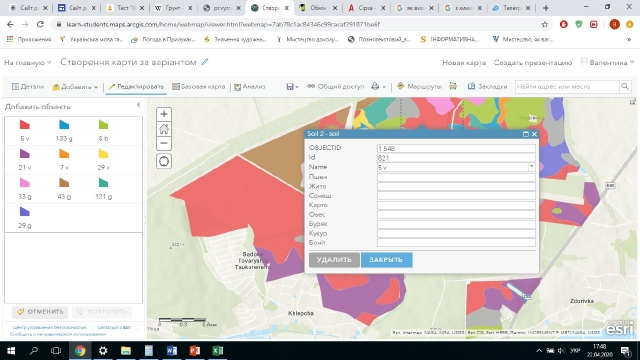Image resolution: width=640 pixels, height=360 pixels.
Task: Reload the browser page
Action: pyautogui.click(x=40, y=24)
